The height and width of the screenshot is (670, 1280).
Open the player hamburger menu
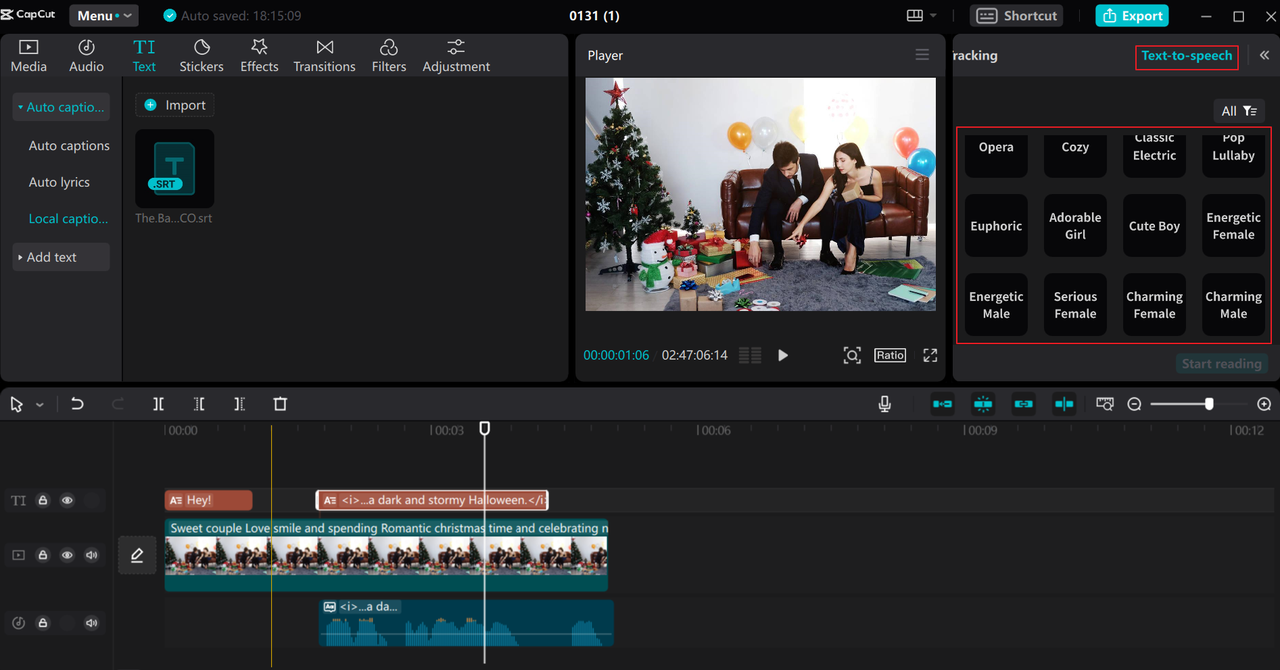point(922,55)
